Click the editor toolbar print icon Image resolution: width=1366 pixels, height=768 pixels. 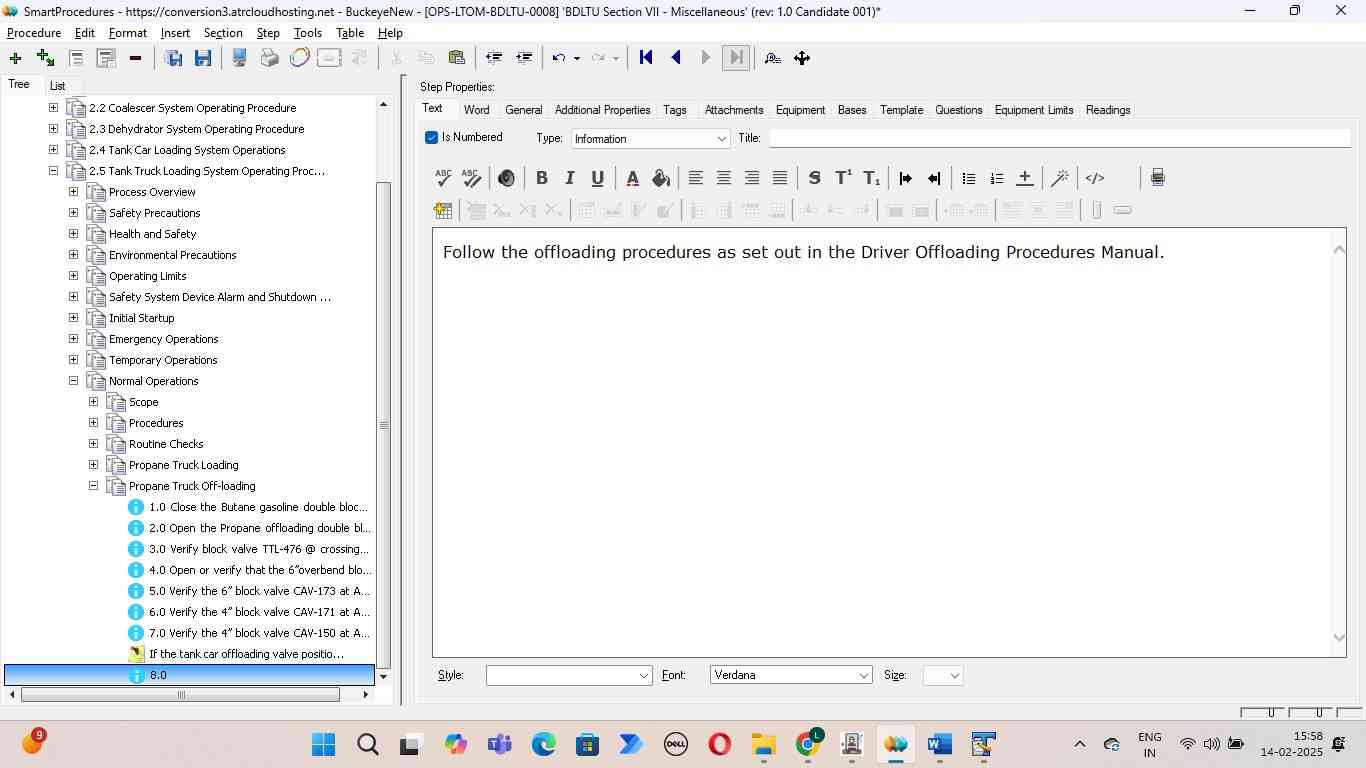[x=1158, y=178]
